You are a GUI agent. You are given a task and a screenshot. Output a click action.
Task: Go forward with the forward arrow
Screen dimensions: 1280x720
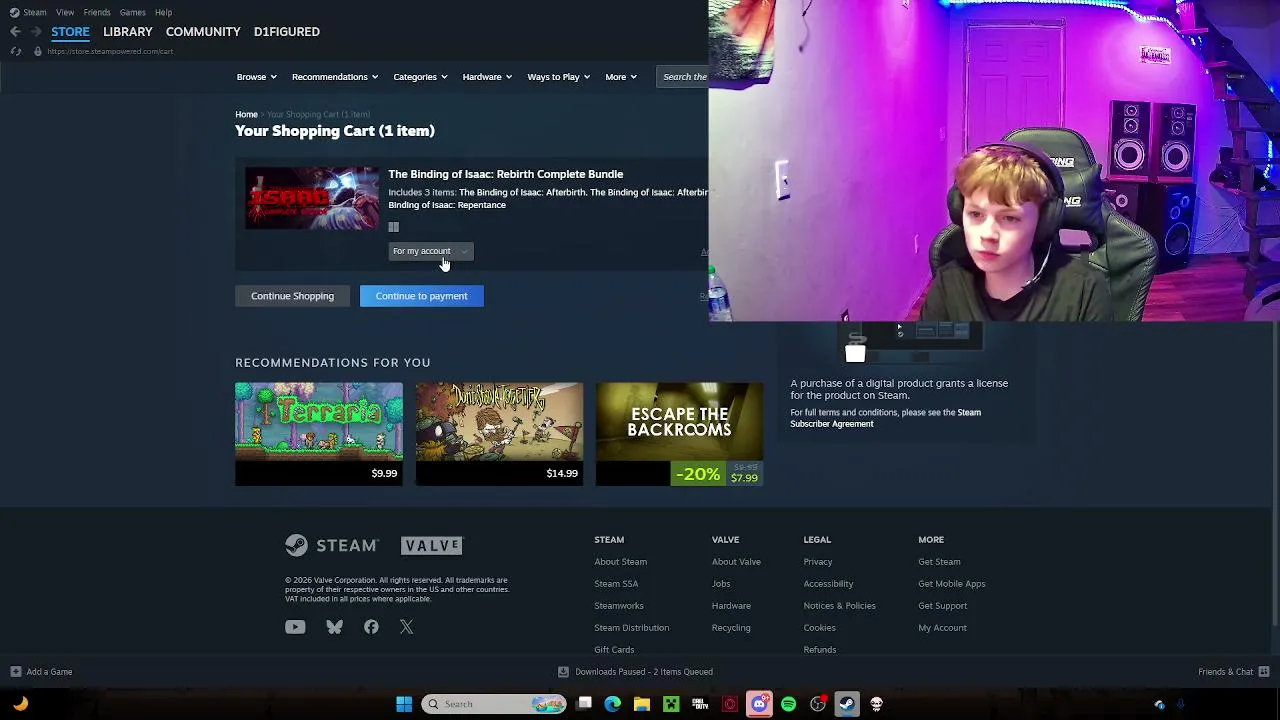pyautogui.click(x=36, y=32)
